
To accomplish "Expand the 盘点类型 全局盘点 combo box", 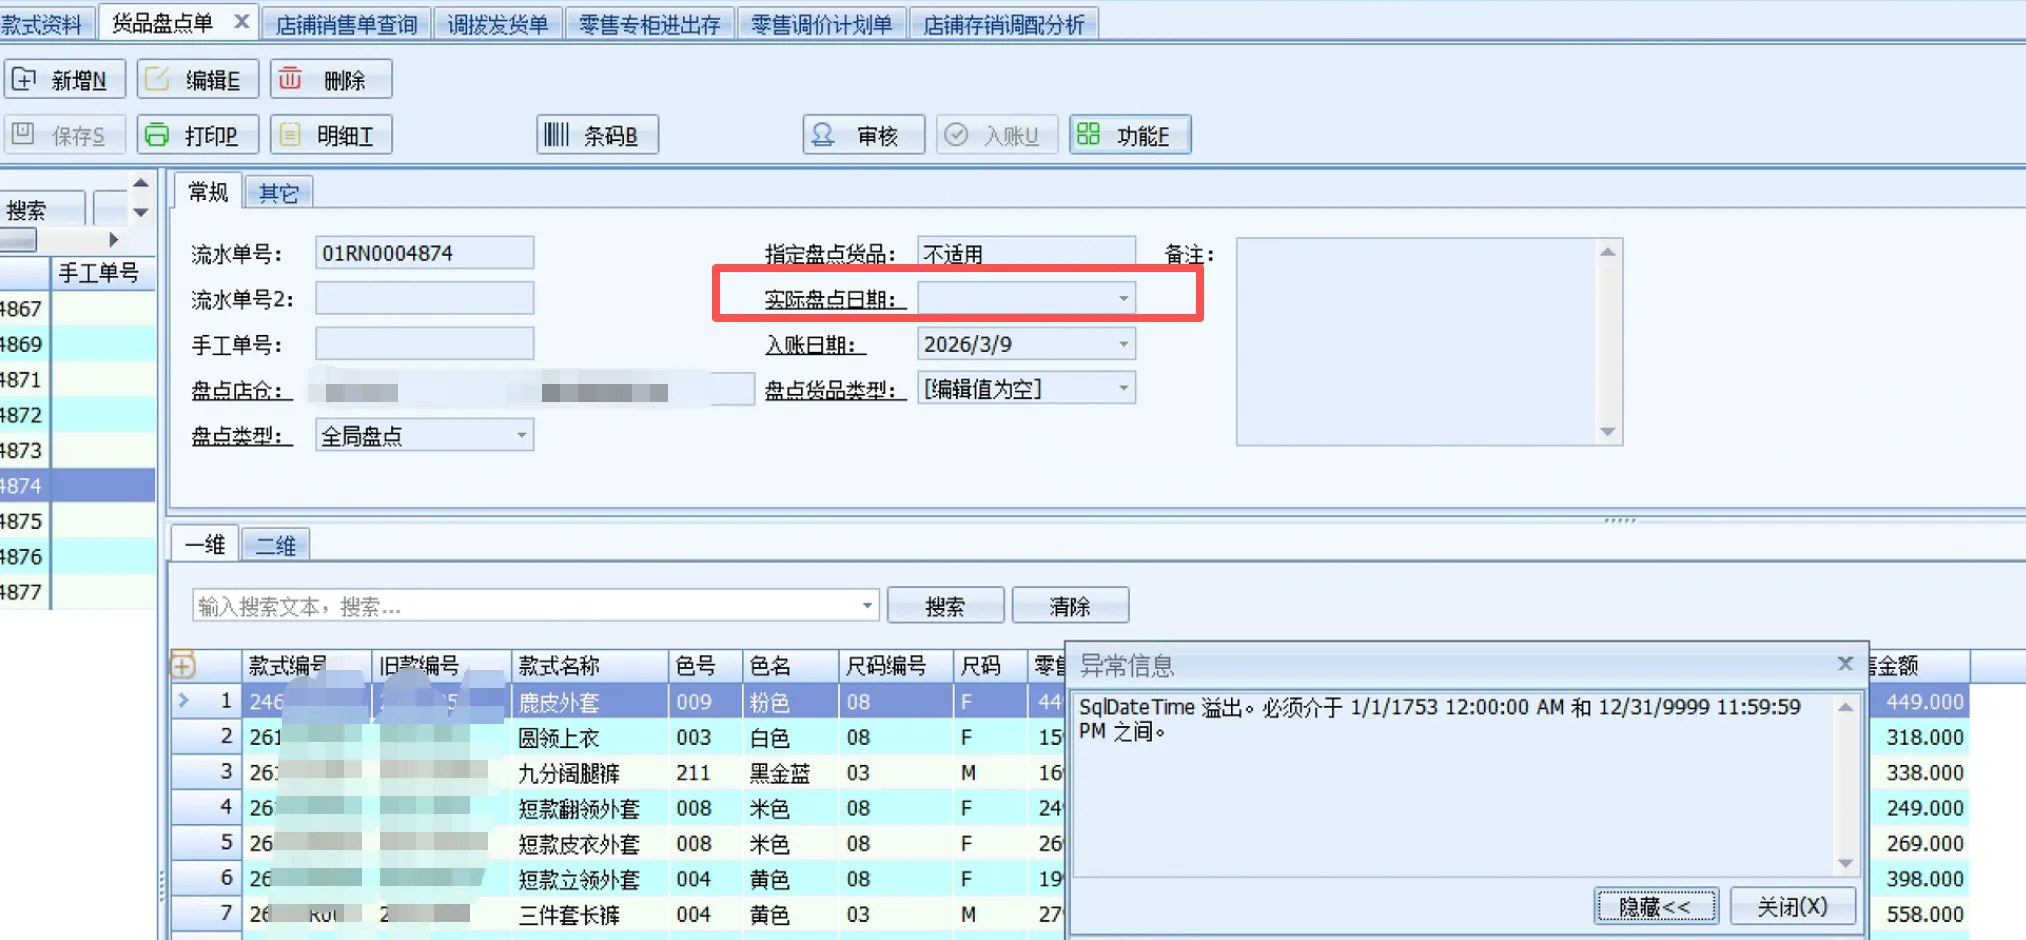I will [521, 435].
